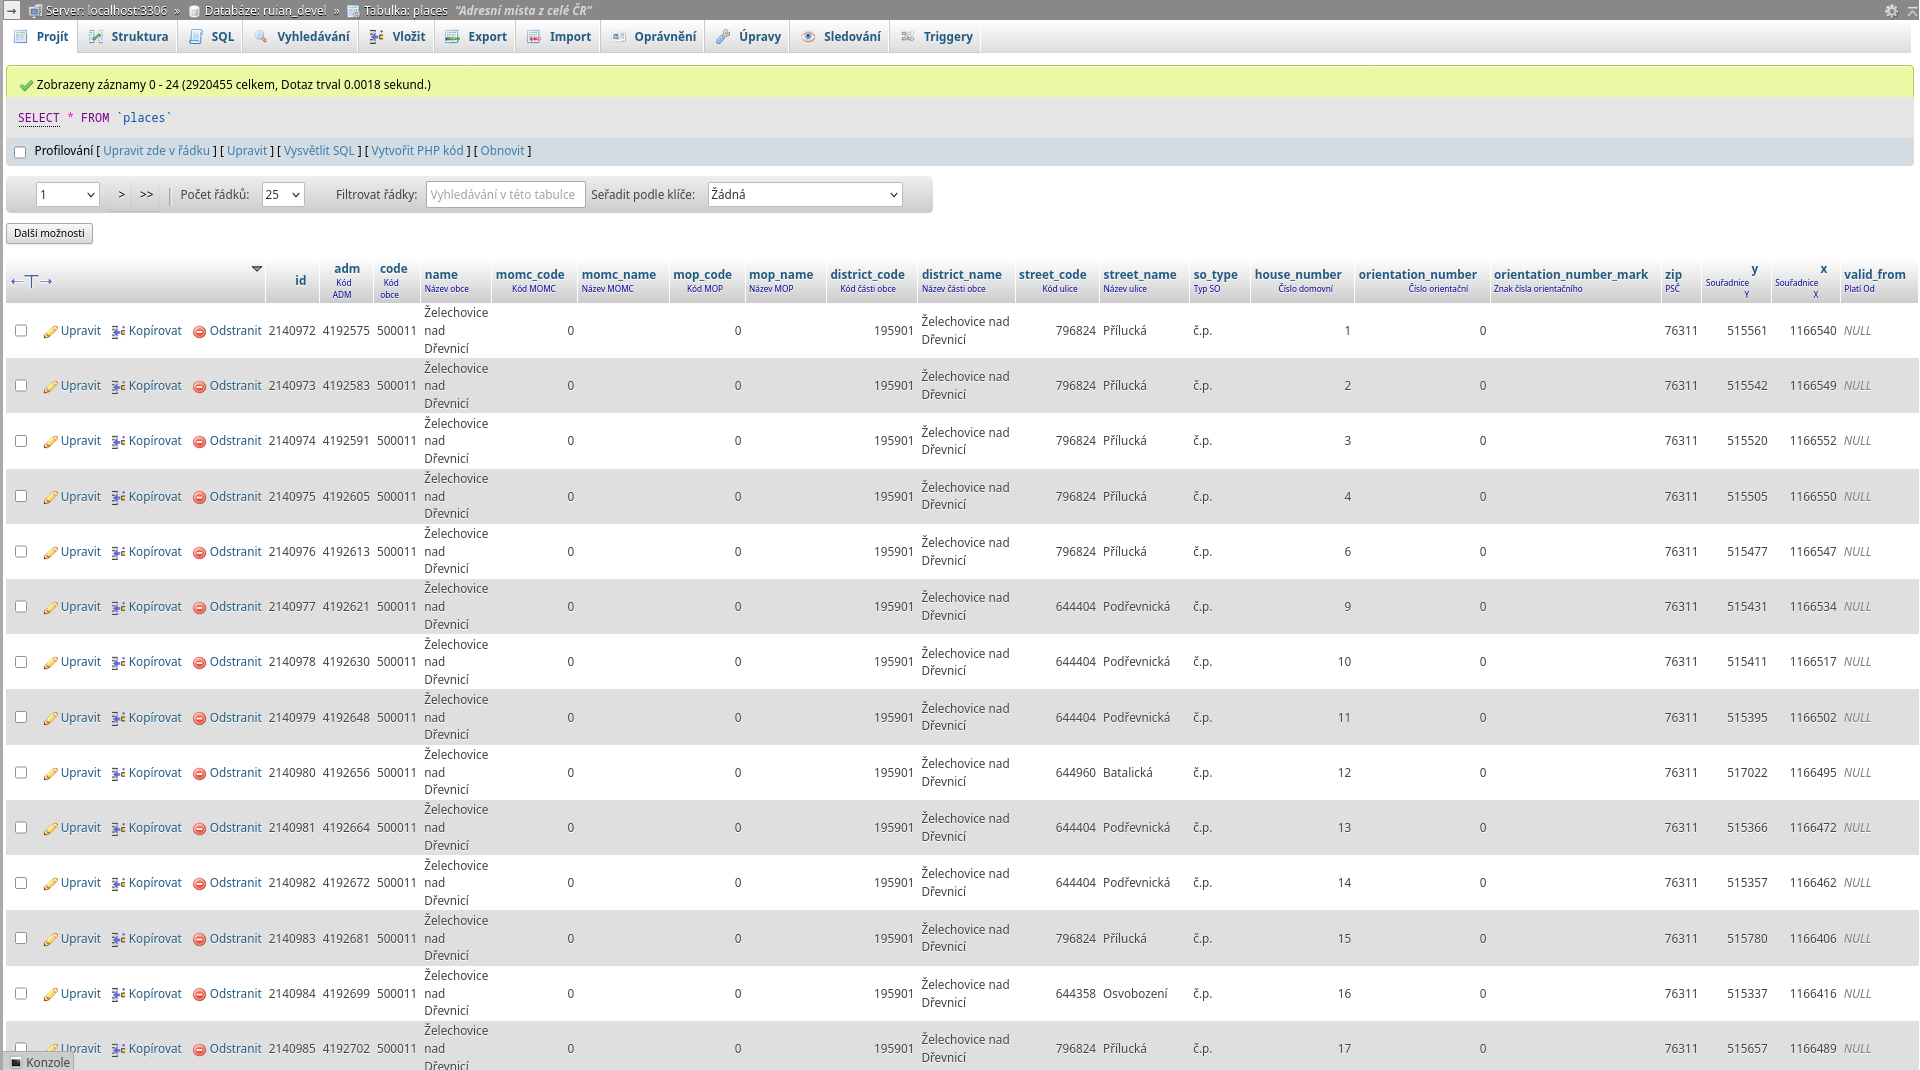Click the Filtrovat řádky search field
This screenshot has width=1920, height=1070.
505,195
